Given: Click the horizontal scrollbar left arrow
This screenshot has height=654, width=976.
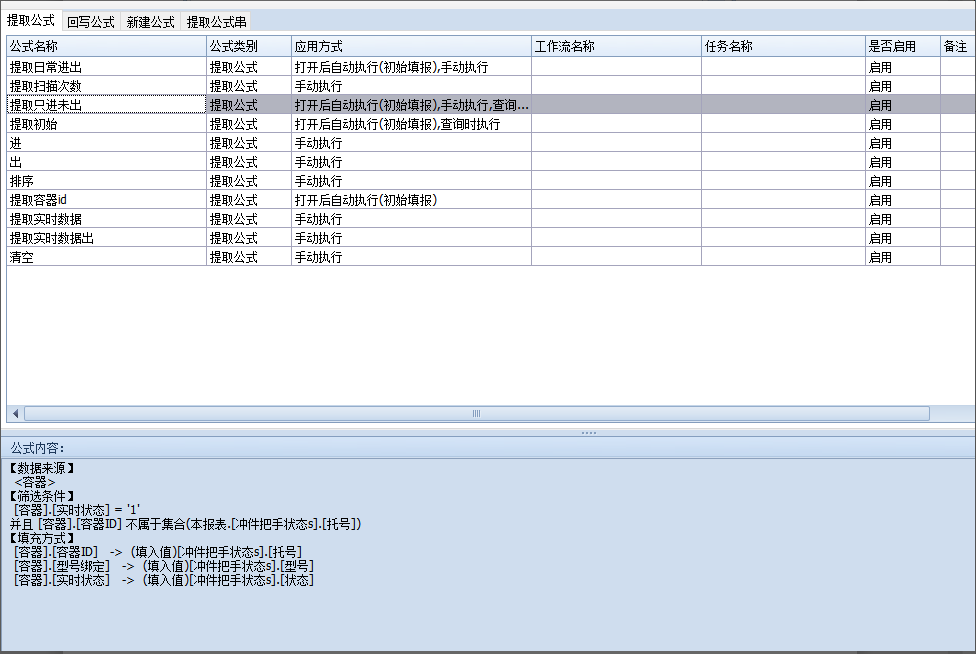Looking at the screenshot, I should click(x=14, y=413).
